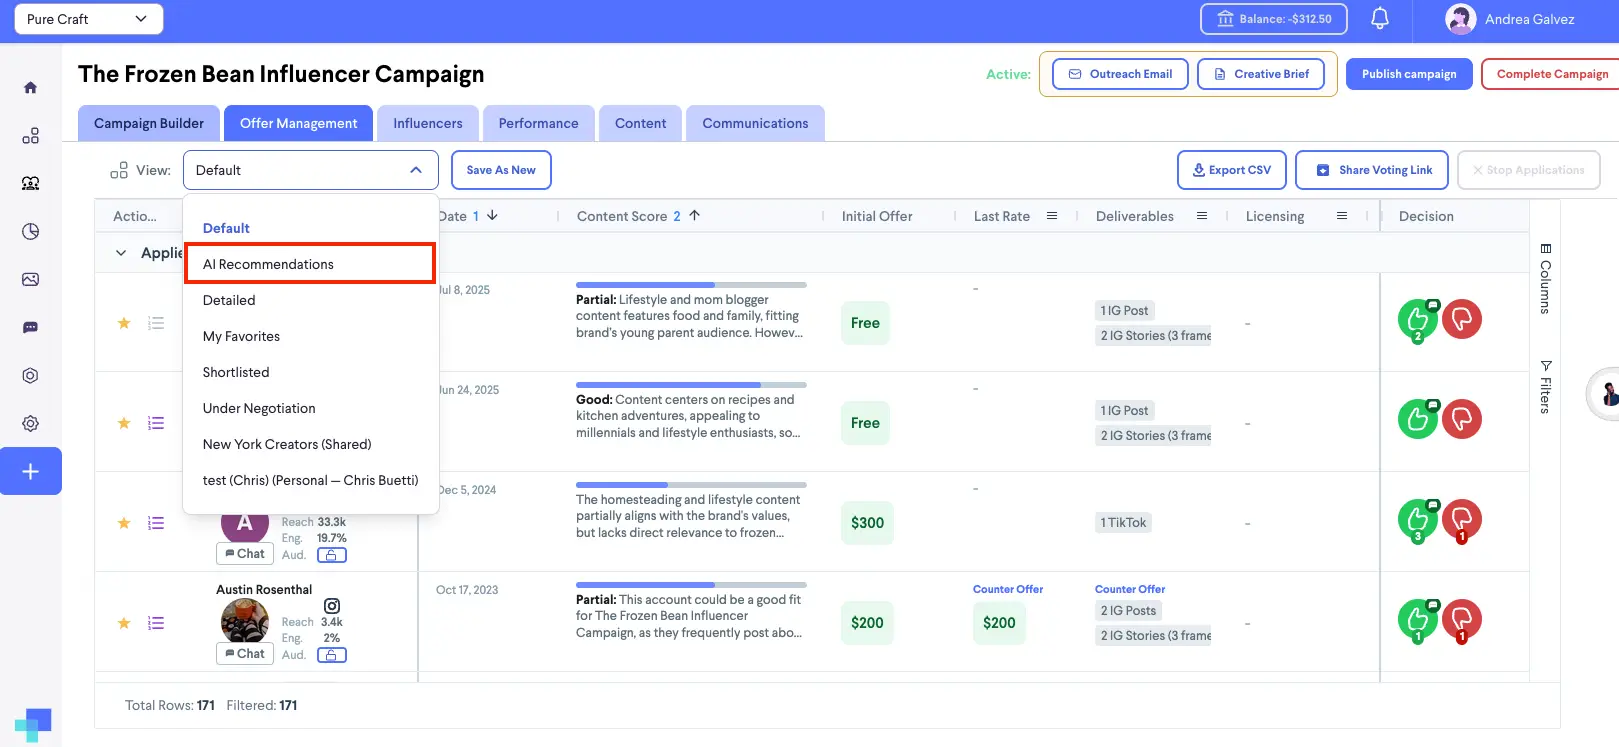Open the Deliverables column menu icon
This screenshot has width=1619, height=747.
tap(1202, 216)
